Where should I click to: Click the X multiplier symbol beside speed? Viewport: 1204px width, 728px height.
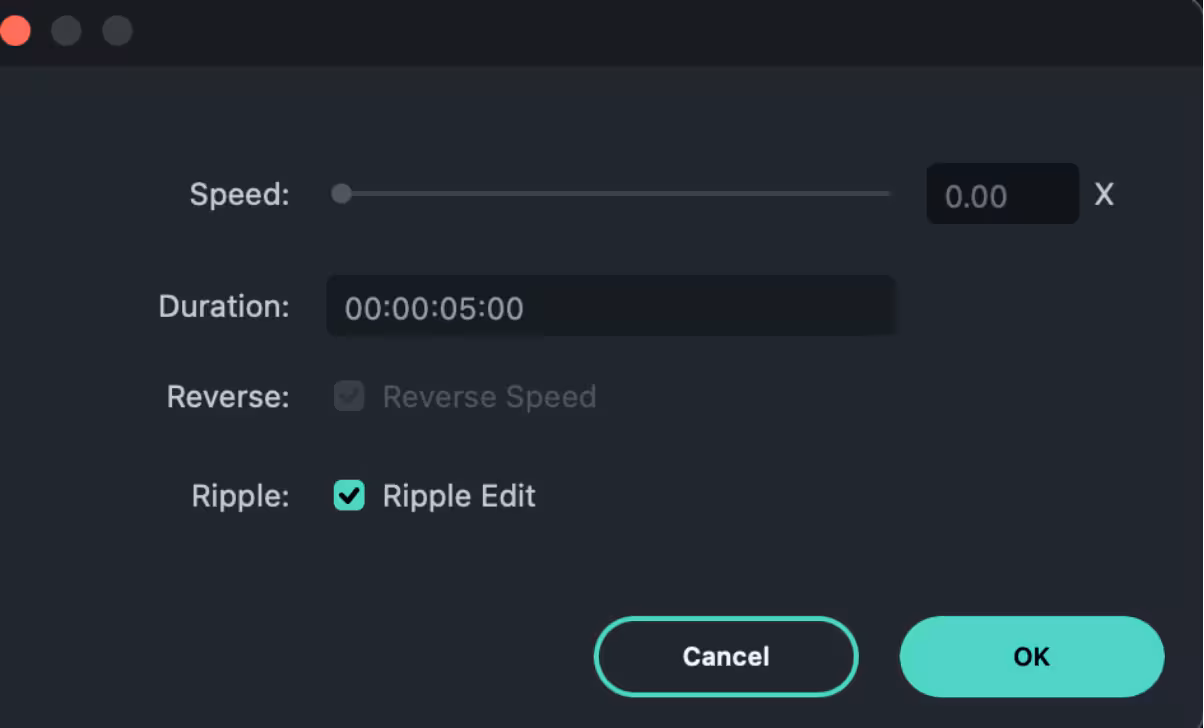coord(1104,194)
